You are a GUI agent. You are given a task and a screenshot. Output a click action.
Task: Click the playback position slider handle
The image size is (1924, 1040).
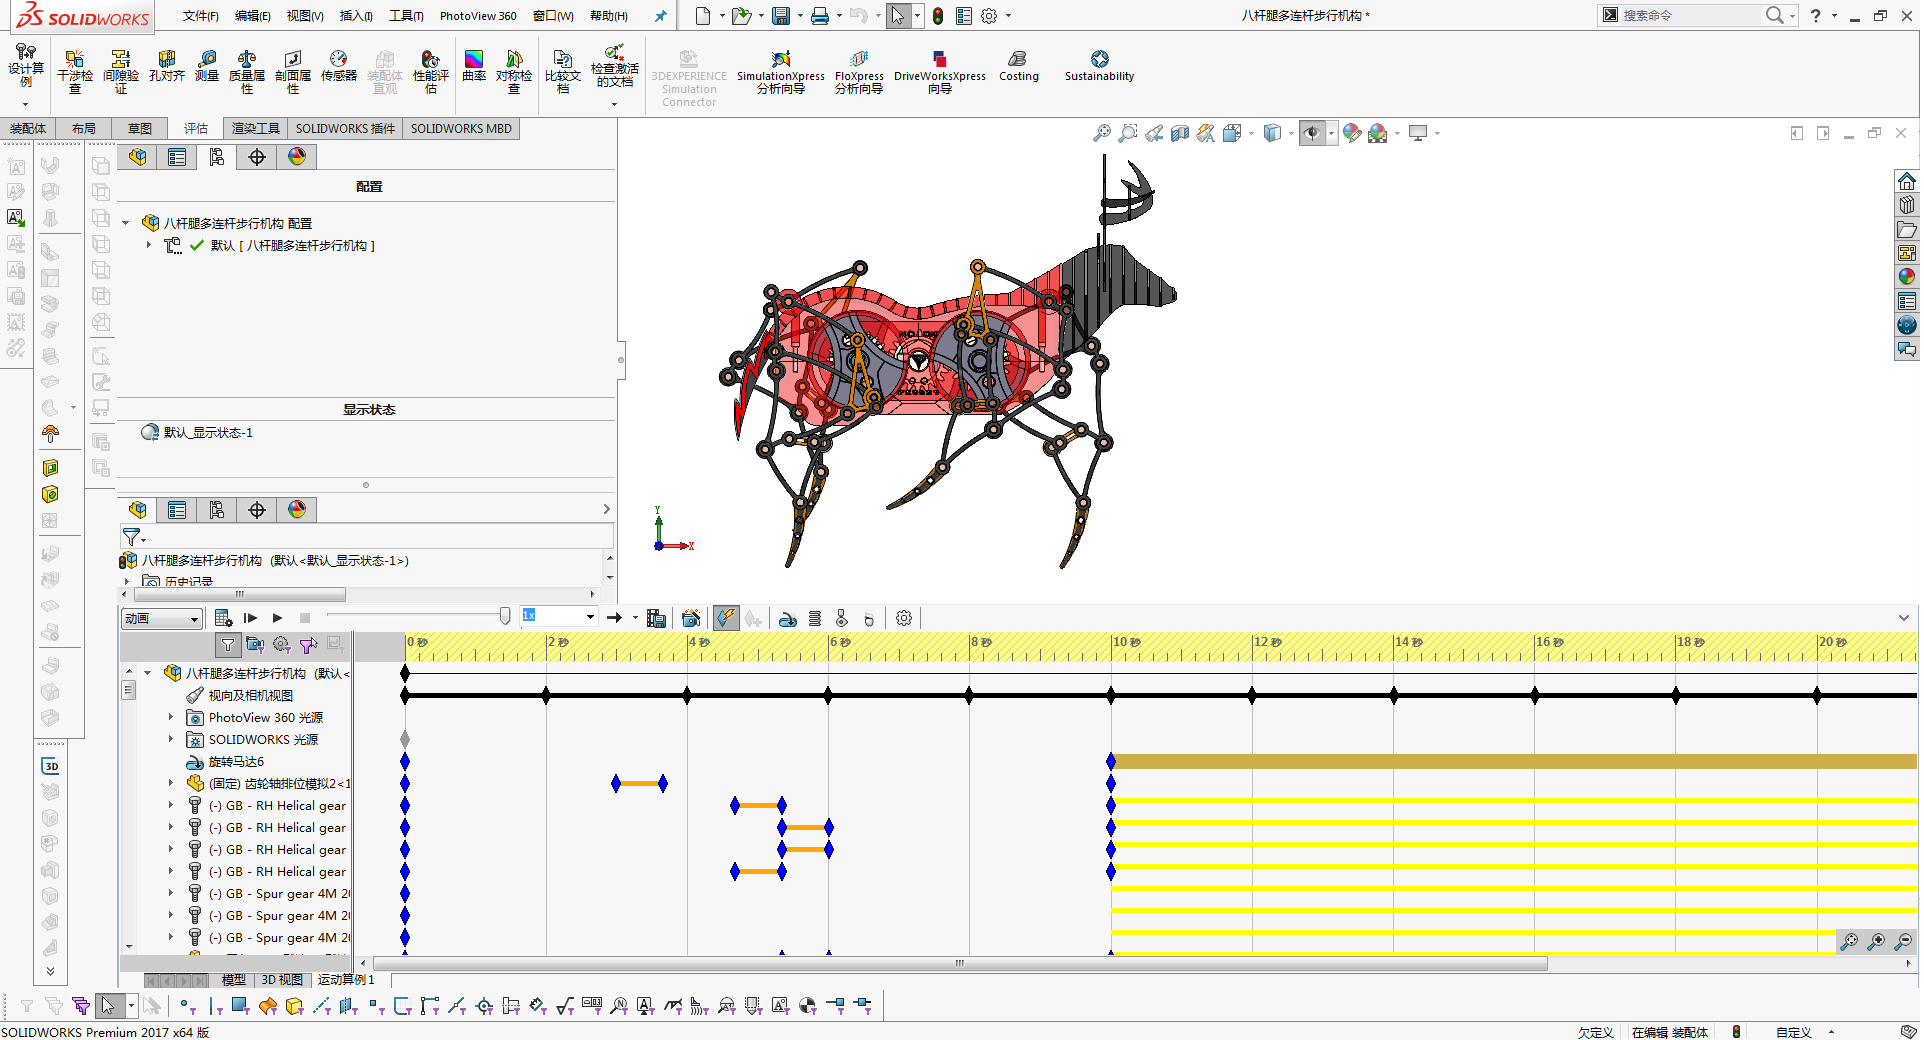click(x=505, y=617)
